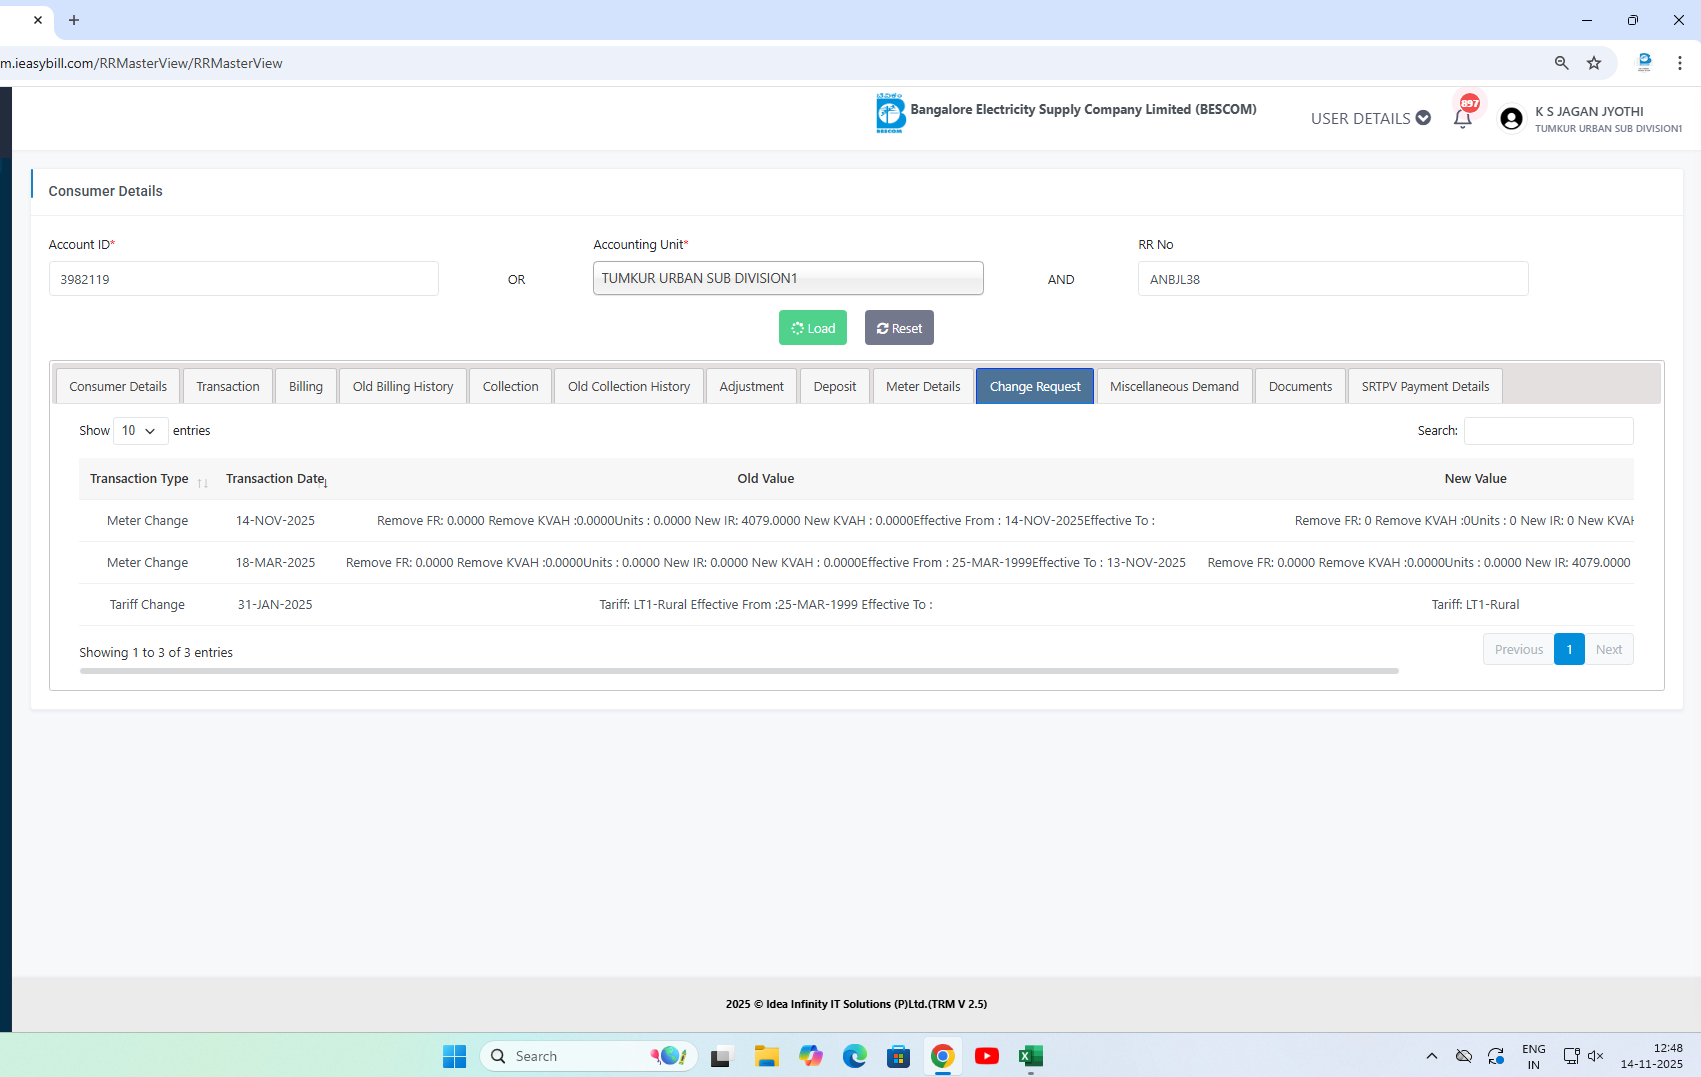Screen dimensions: 1701x1077
Task: Select the 18-MAR-2025 transaction date cell
Action: coord(275,563)
